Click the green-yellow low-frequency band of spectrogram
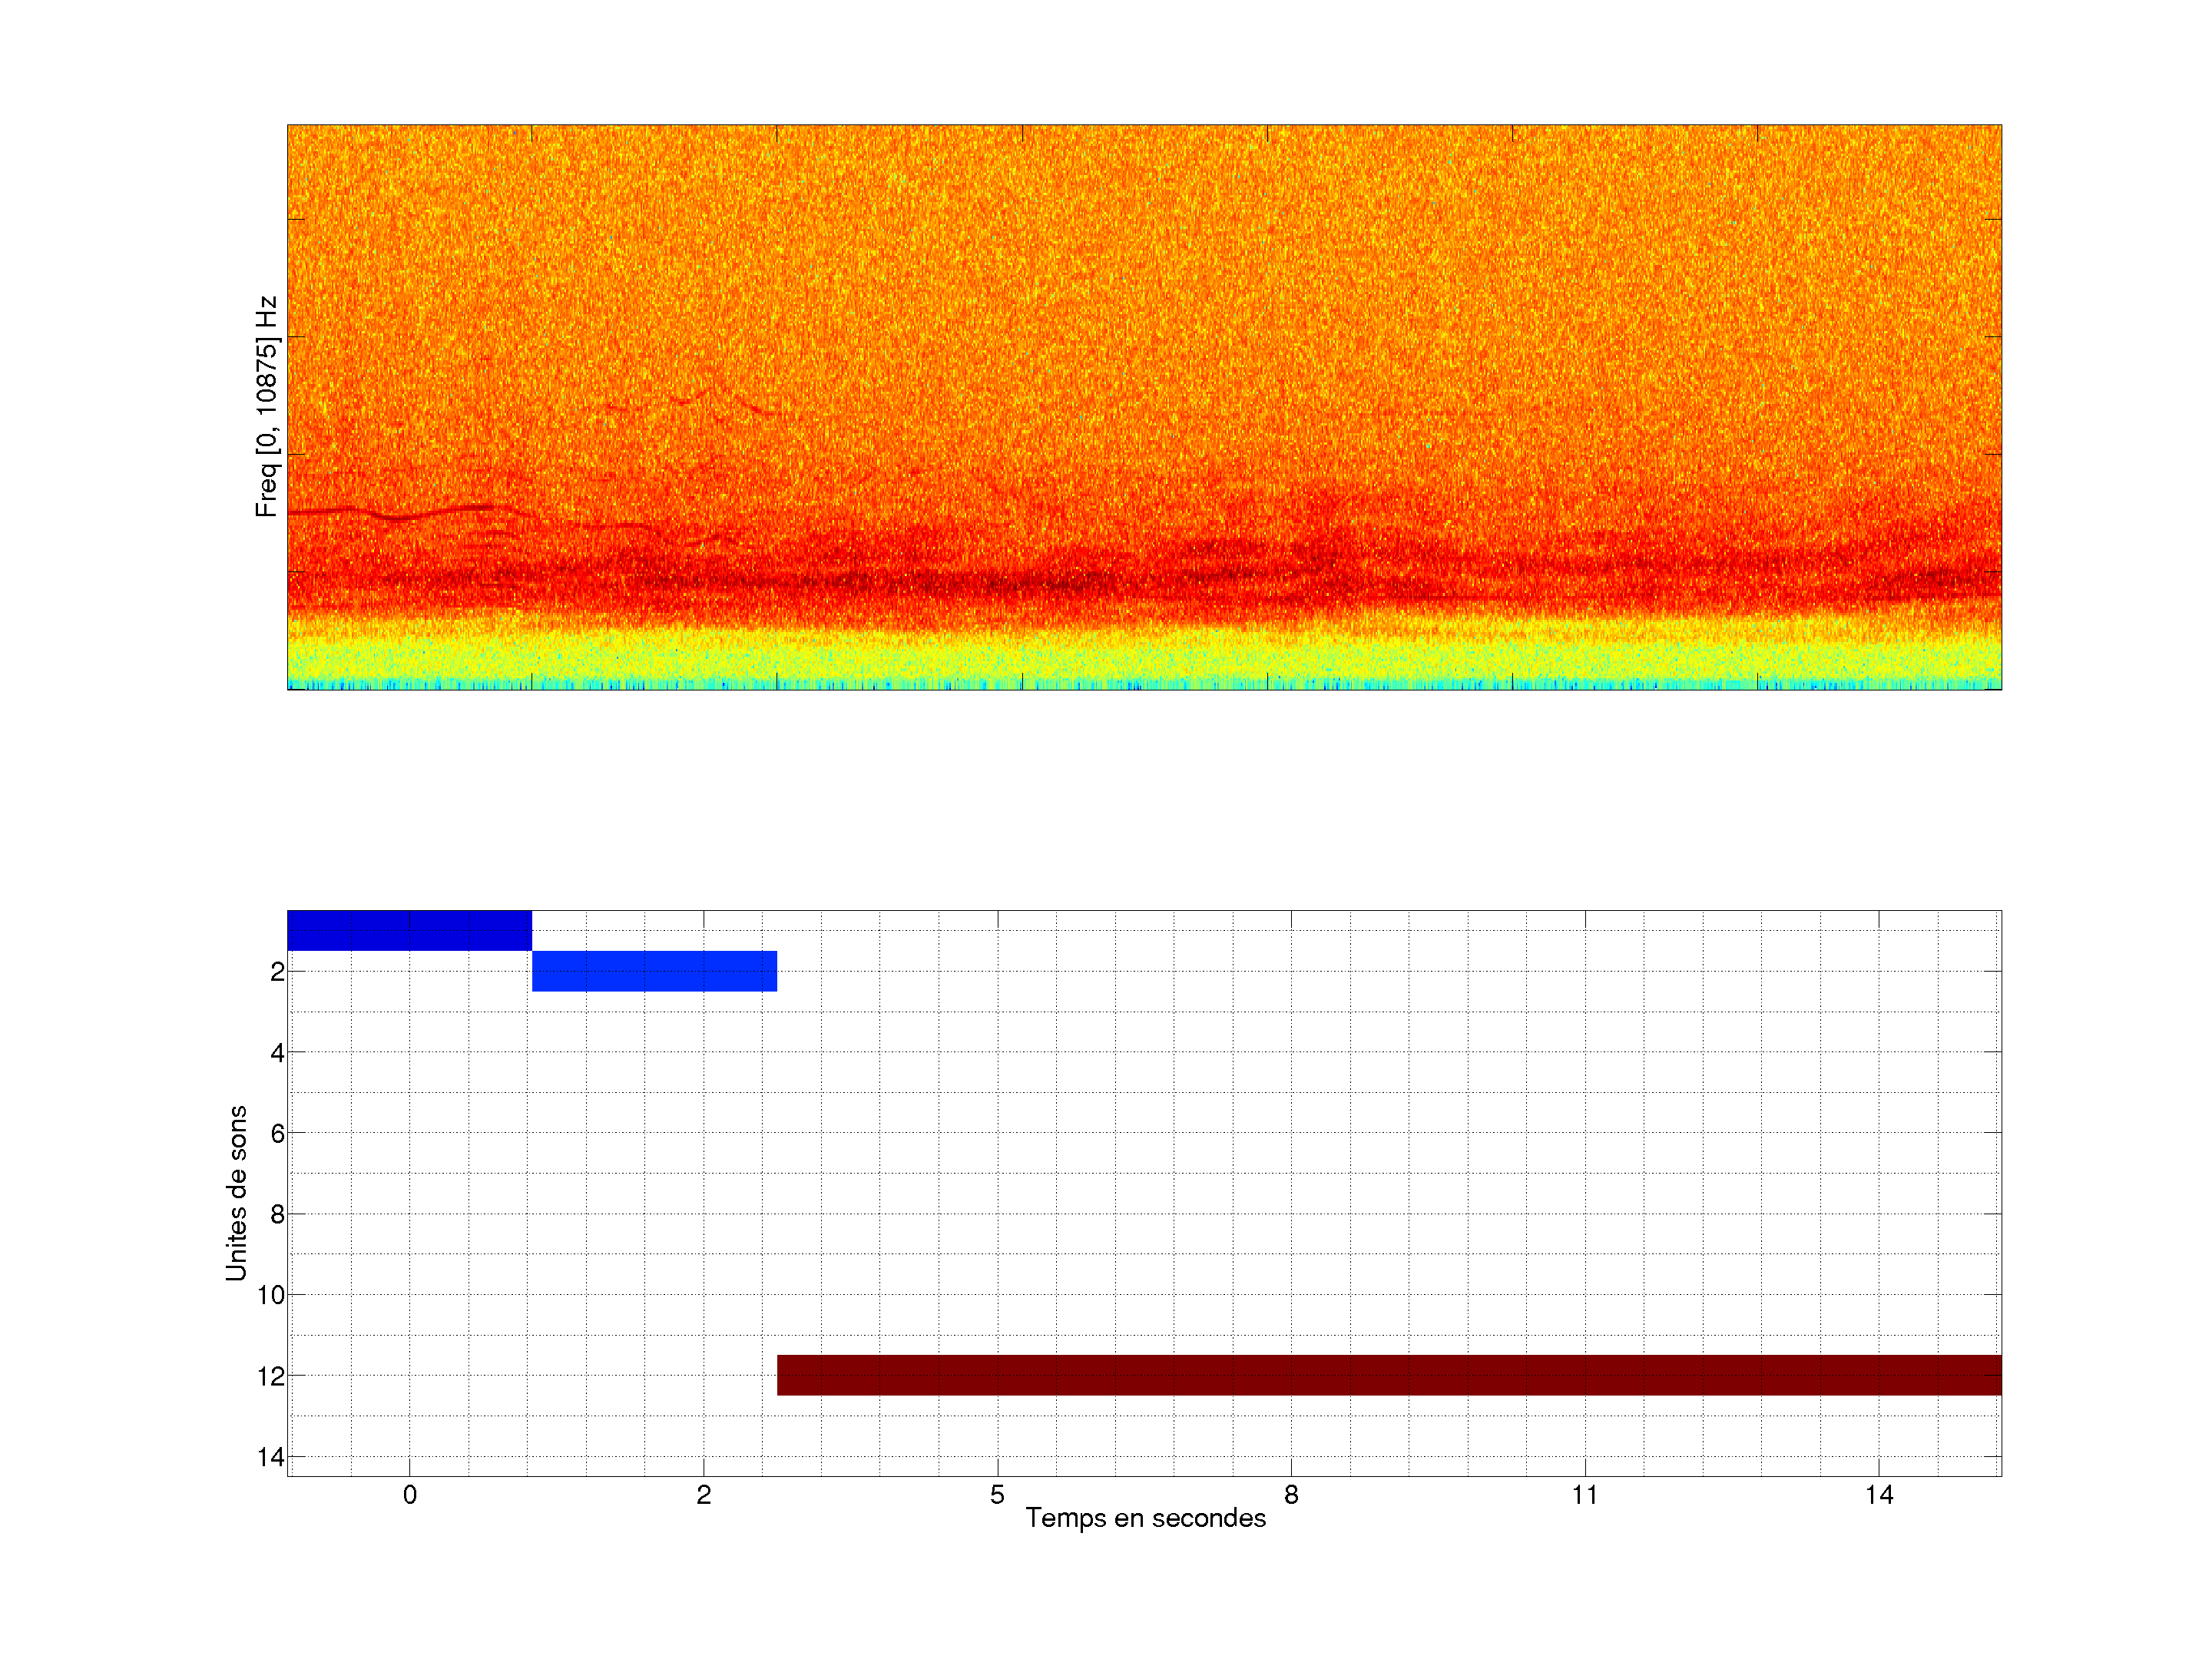 1144,658
